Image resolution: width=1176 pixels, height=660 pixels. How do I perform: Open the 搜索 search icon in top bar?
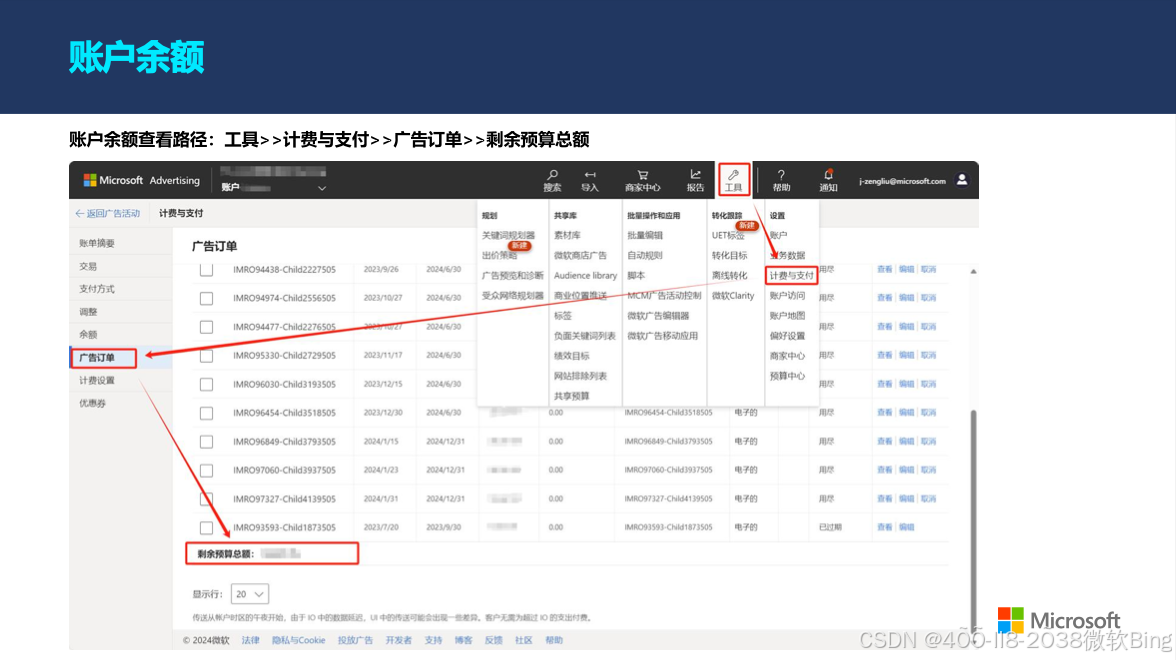[552, 180]
